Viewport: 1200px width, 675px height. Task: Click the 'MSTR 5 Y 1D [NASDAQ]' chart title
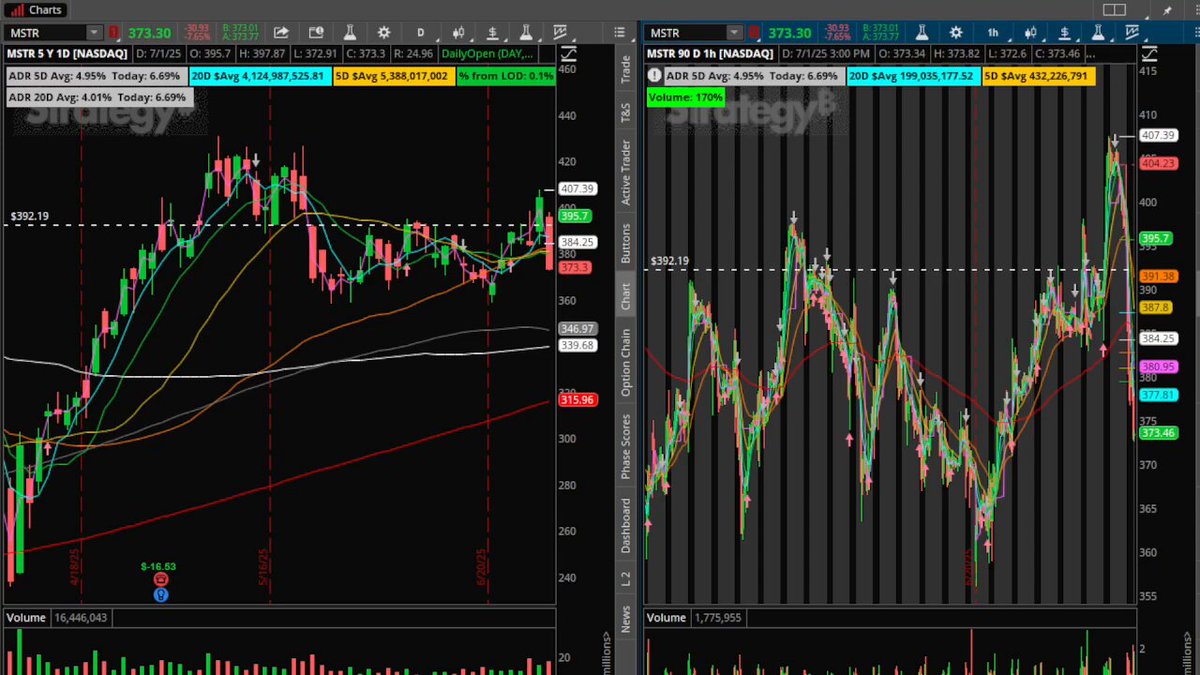point(66,54)
